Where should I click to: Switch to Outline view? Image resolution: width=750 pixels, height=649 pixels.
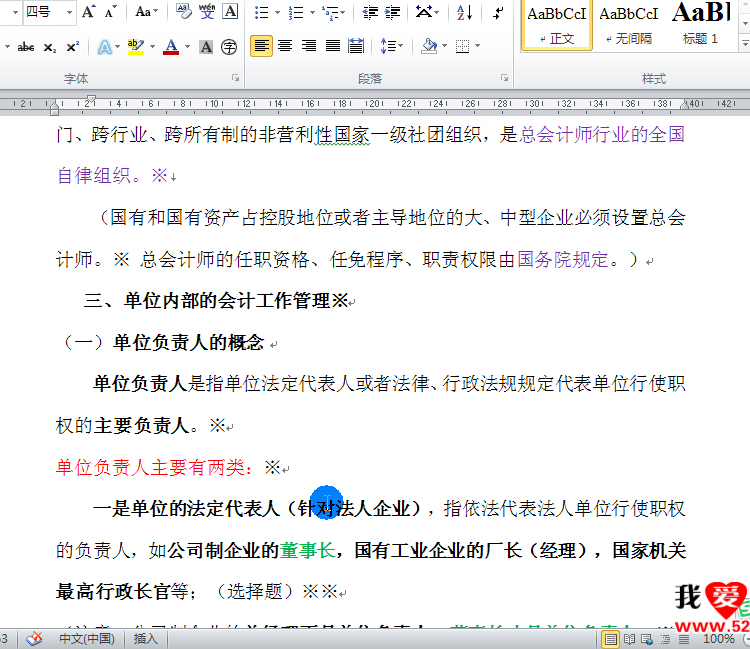(665, 639)
